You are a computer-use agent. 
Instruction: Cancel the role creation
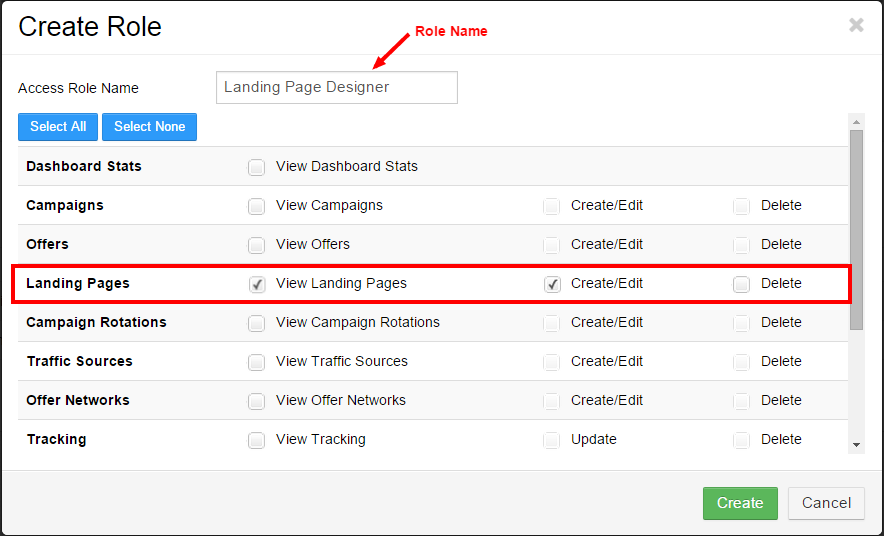(826, 503)
